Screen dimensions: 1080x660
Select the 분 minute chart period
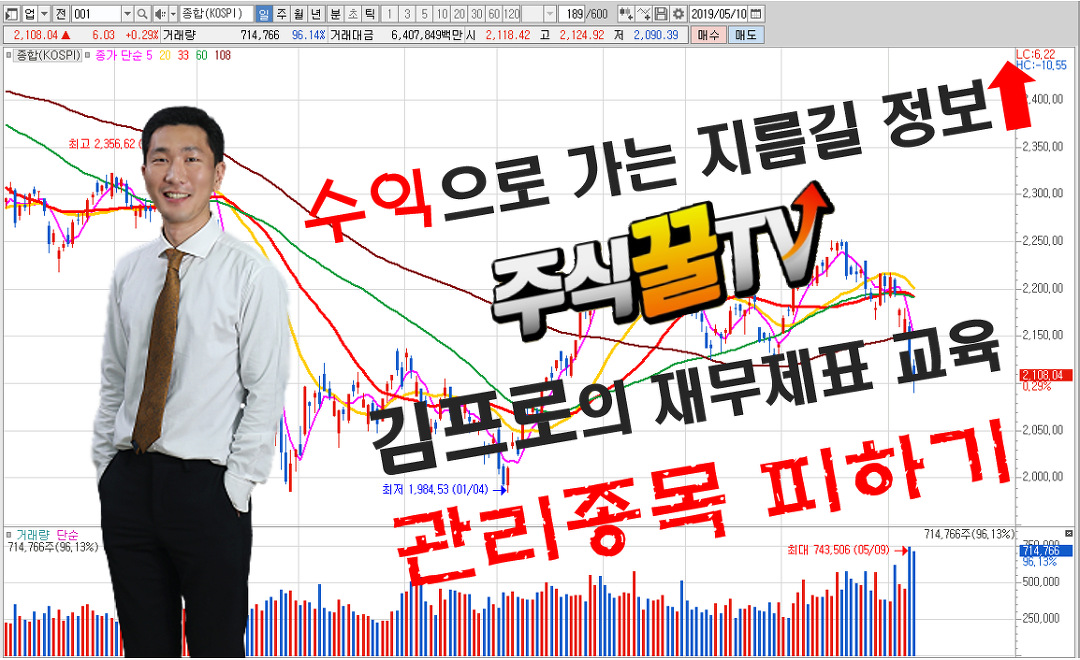(x=335, y=14)
